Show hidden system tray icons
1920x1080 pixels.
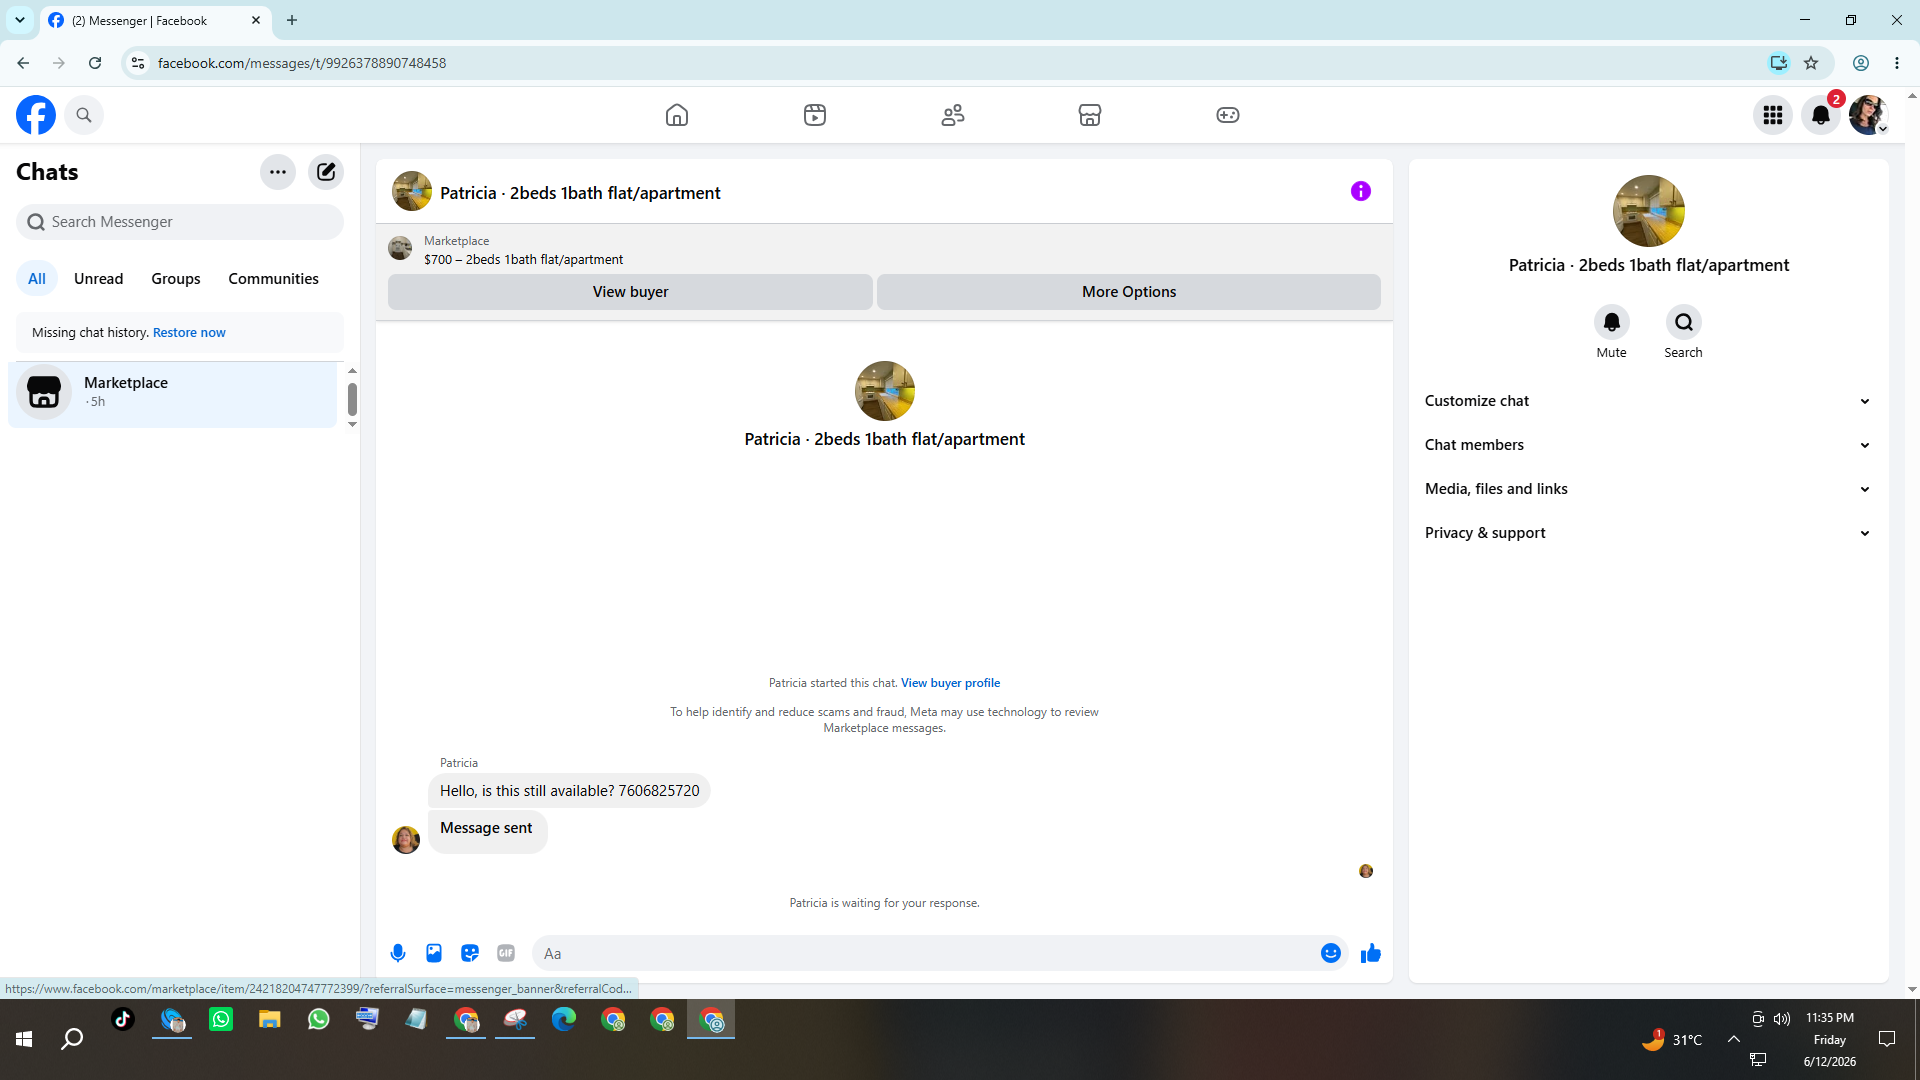(x=1734, y=1040)
